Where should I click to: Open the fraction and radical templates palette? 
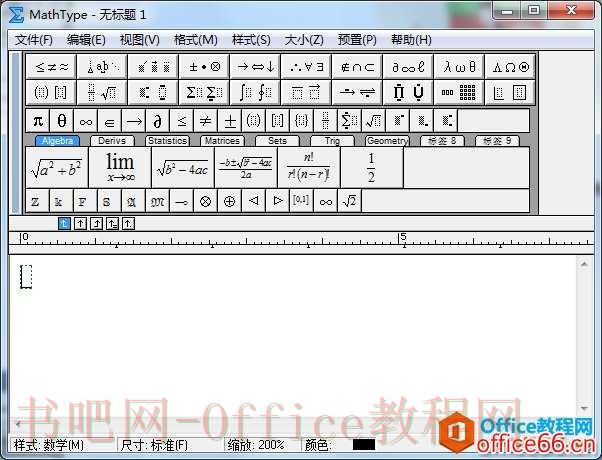[102, 92]
